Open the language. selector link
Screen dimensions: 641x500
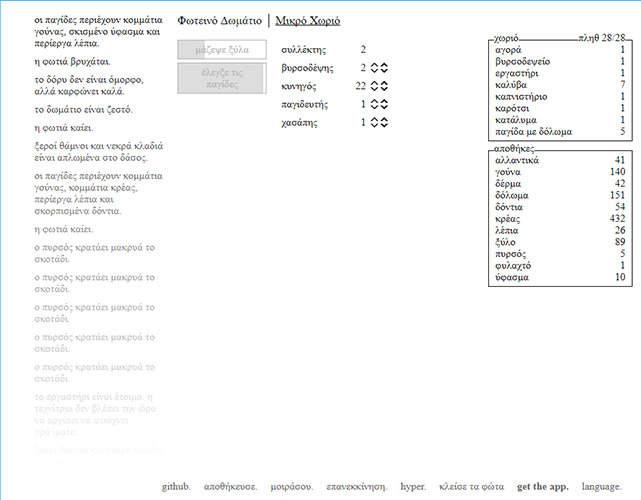point(601,487)
